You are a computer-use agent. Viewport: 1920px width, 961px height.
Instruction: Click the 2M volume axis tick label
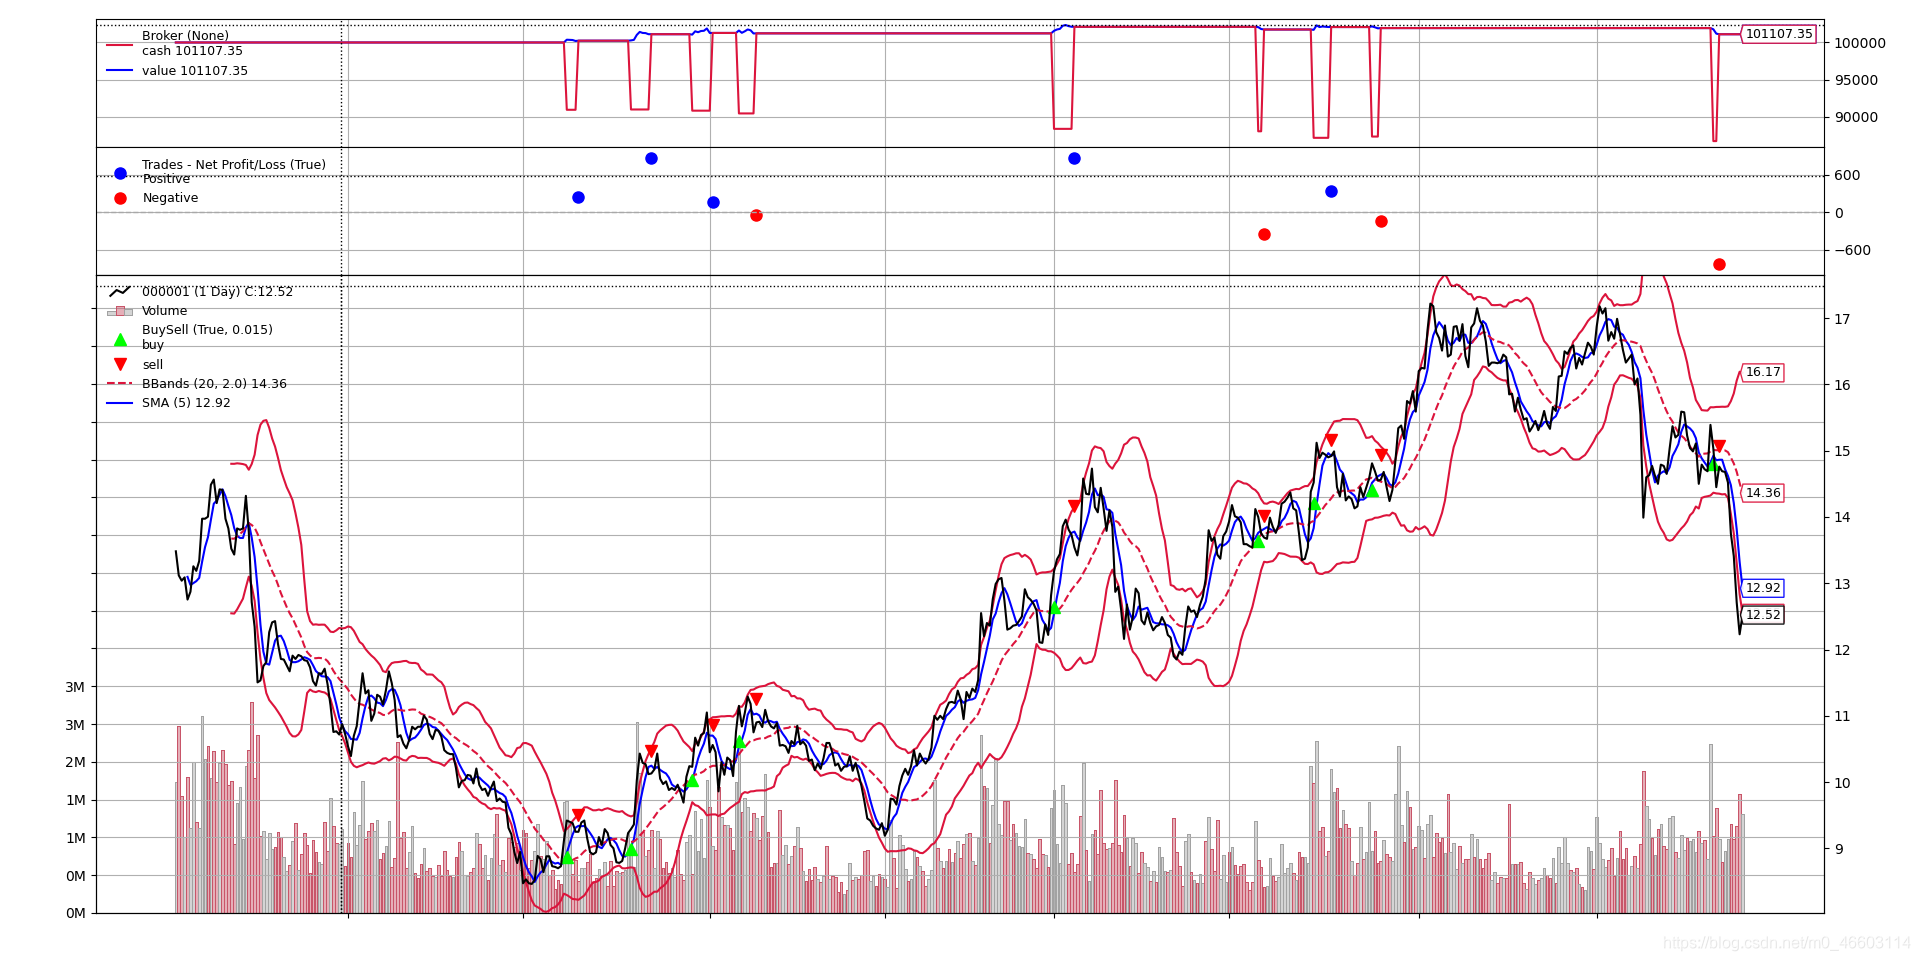pos(75,762)
